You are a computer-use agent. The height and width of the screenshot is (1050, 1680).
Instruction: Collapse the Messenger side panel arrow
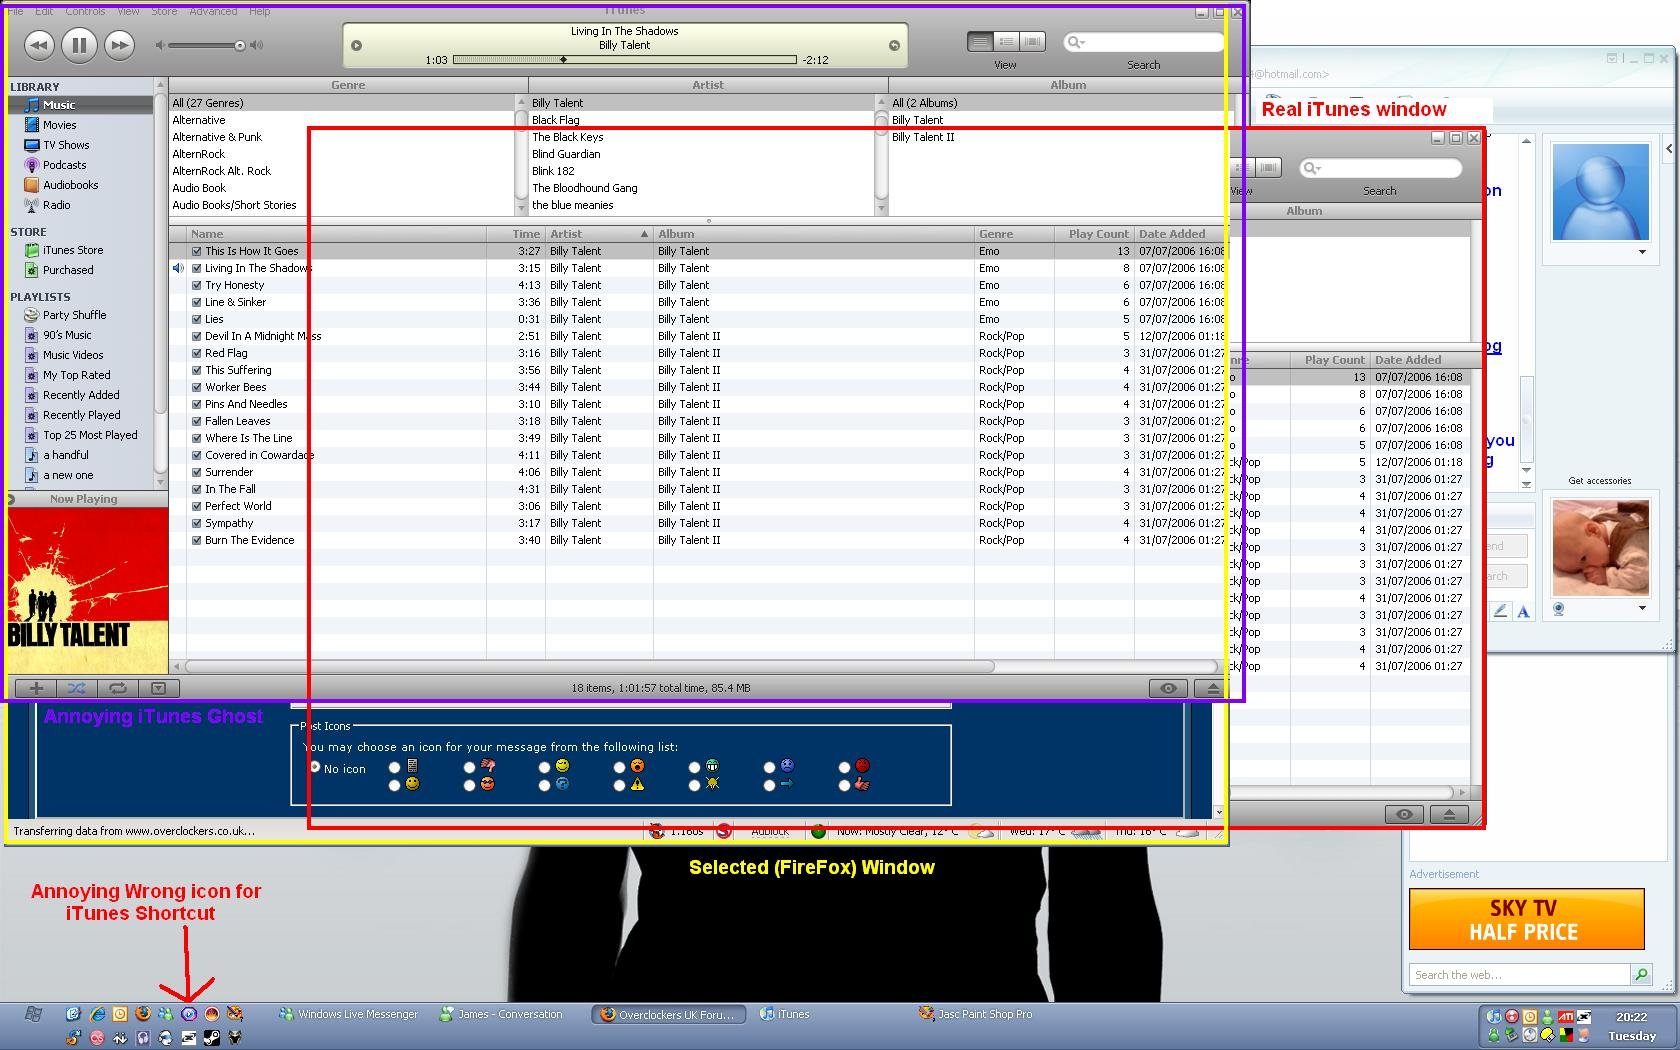(1669, 149)
